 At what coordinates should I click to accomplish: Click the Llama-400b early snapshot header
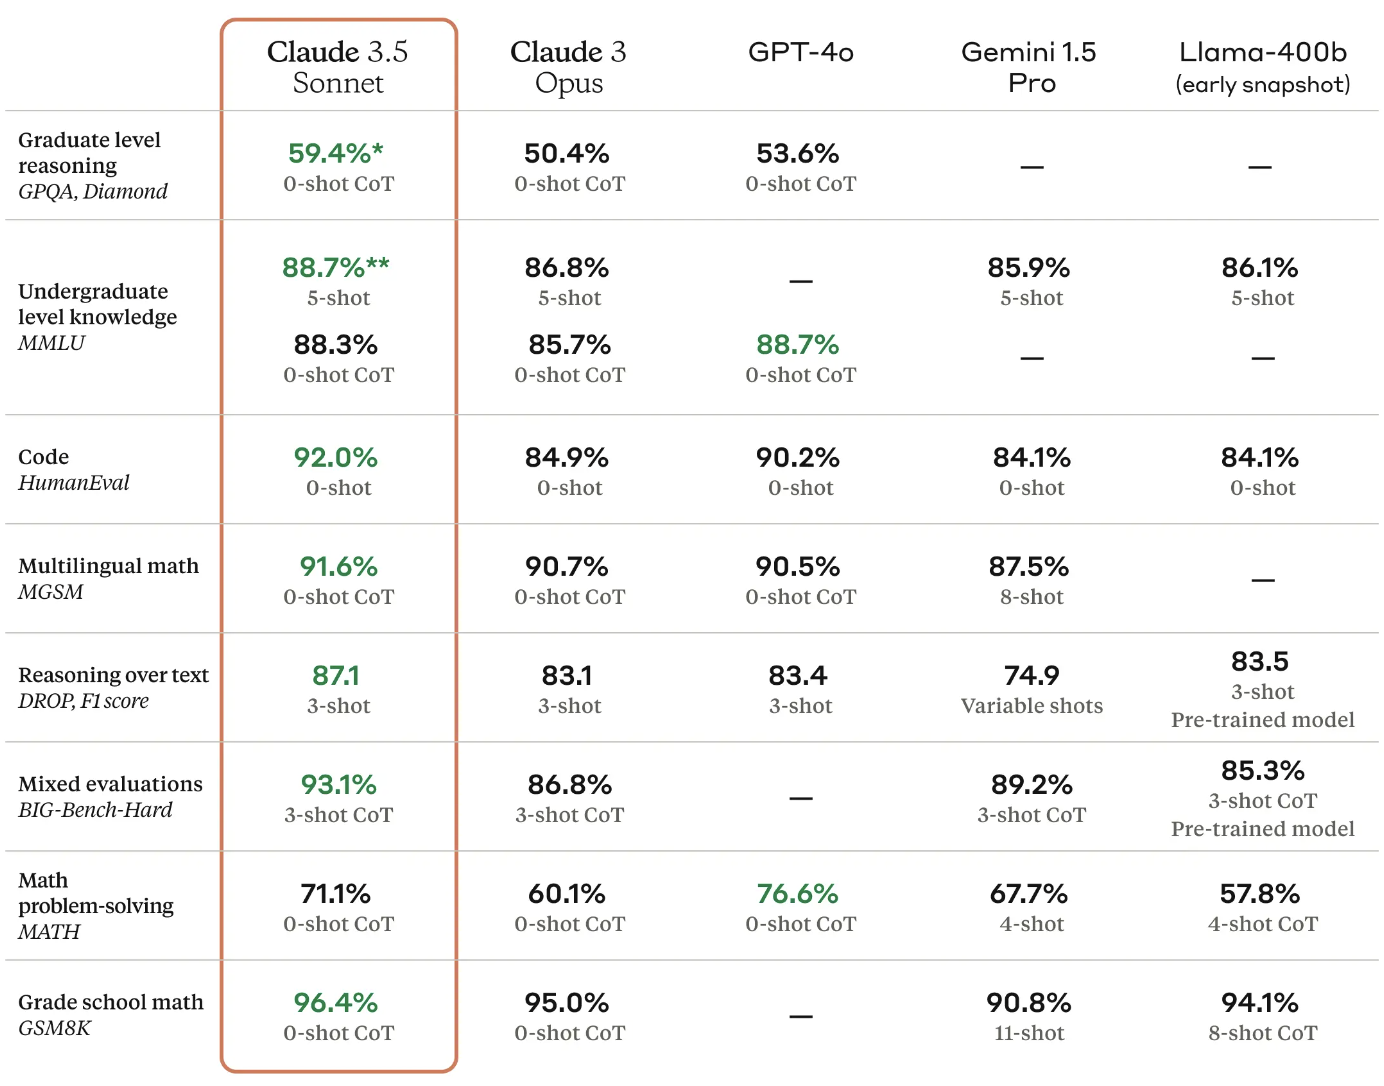click(1262, 67)
